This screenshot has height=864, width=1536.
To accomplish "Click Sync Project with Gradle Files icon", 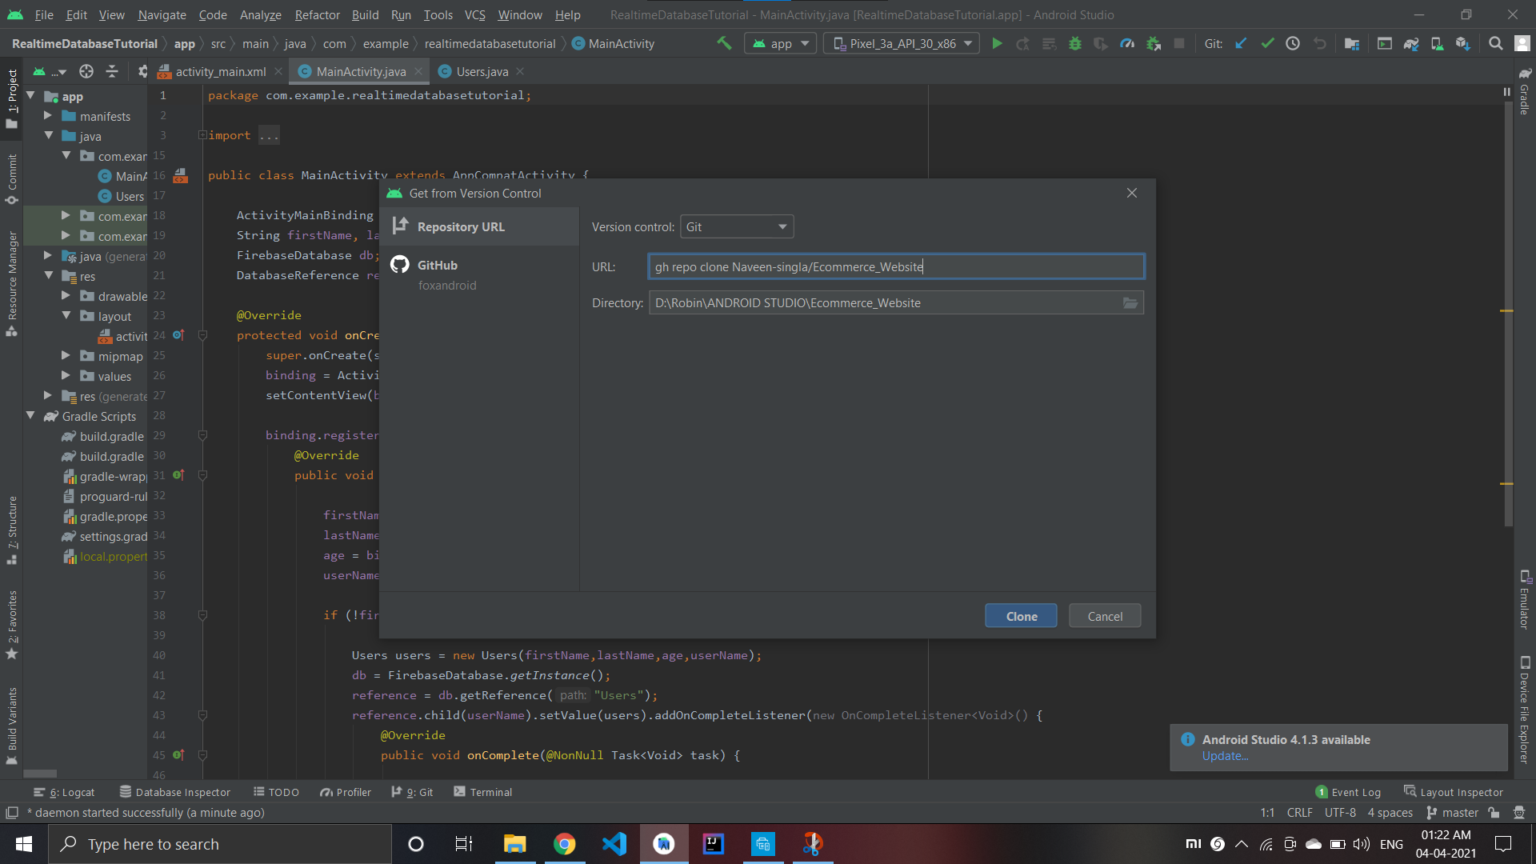I will tap(1411, 43).
